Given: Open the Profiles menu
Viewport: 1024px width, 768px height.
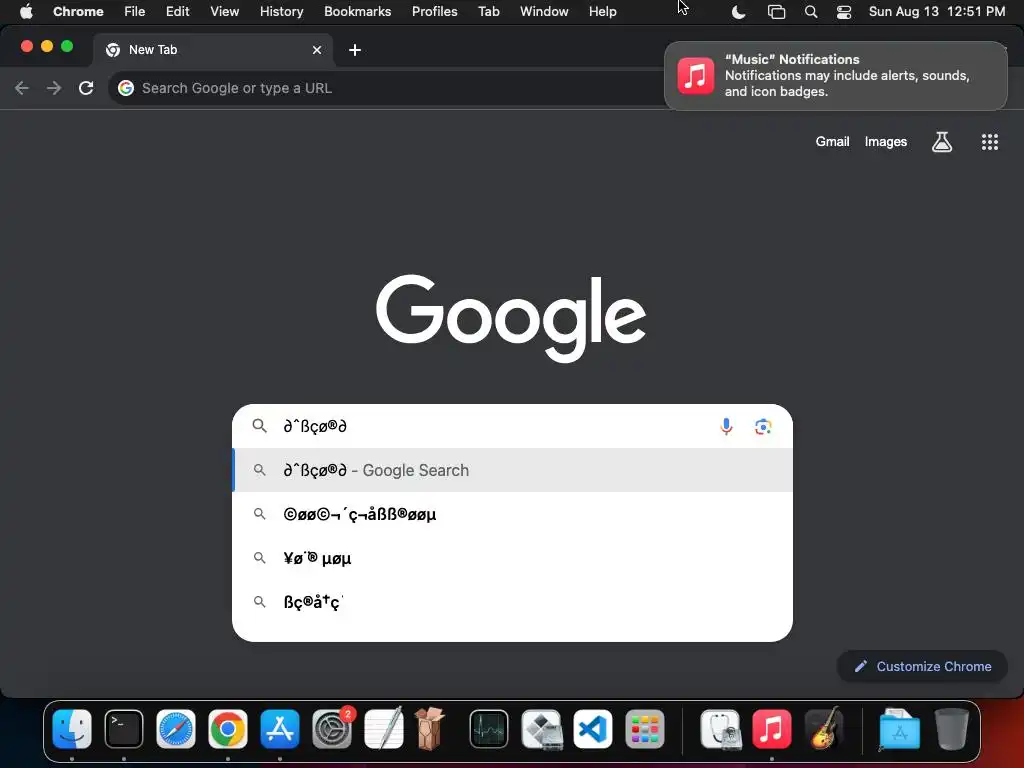Looking at the screenshot, I should coord(434,11).
